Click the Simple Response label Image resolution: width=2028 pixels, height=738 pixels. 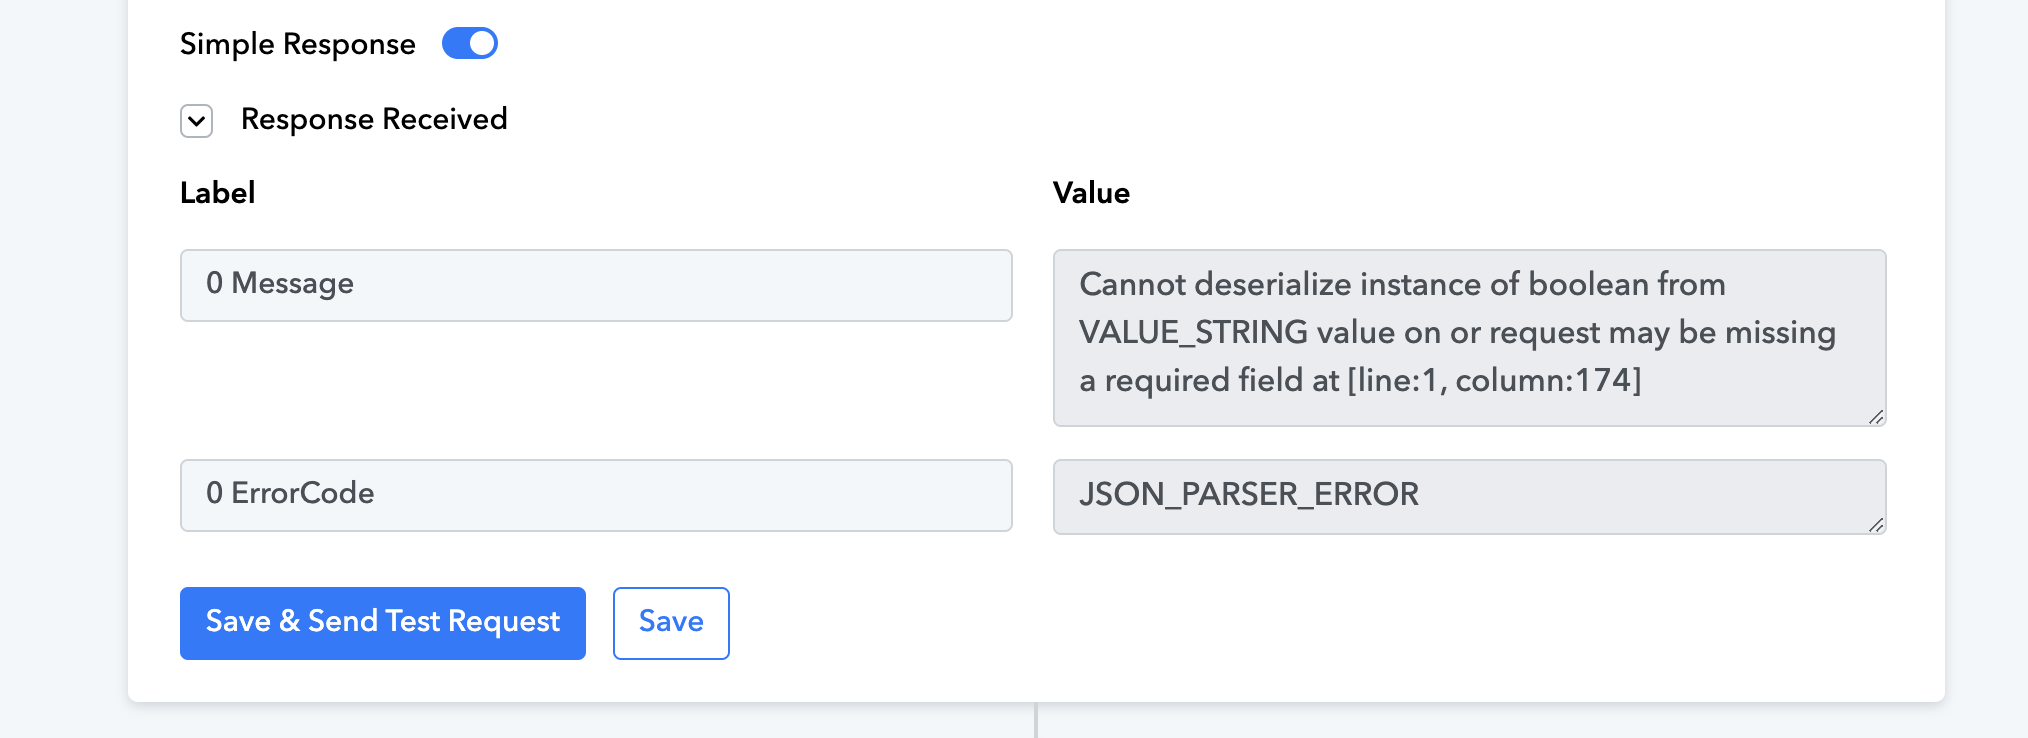point(297,44)
